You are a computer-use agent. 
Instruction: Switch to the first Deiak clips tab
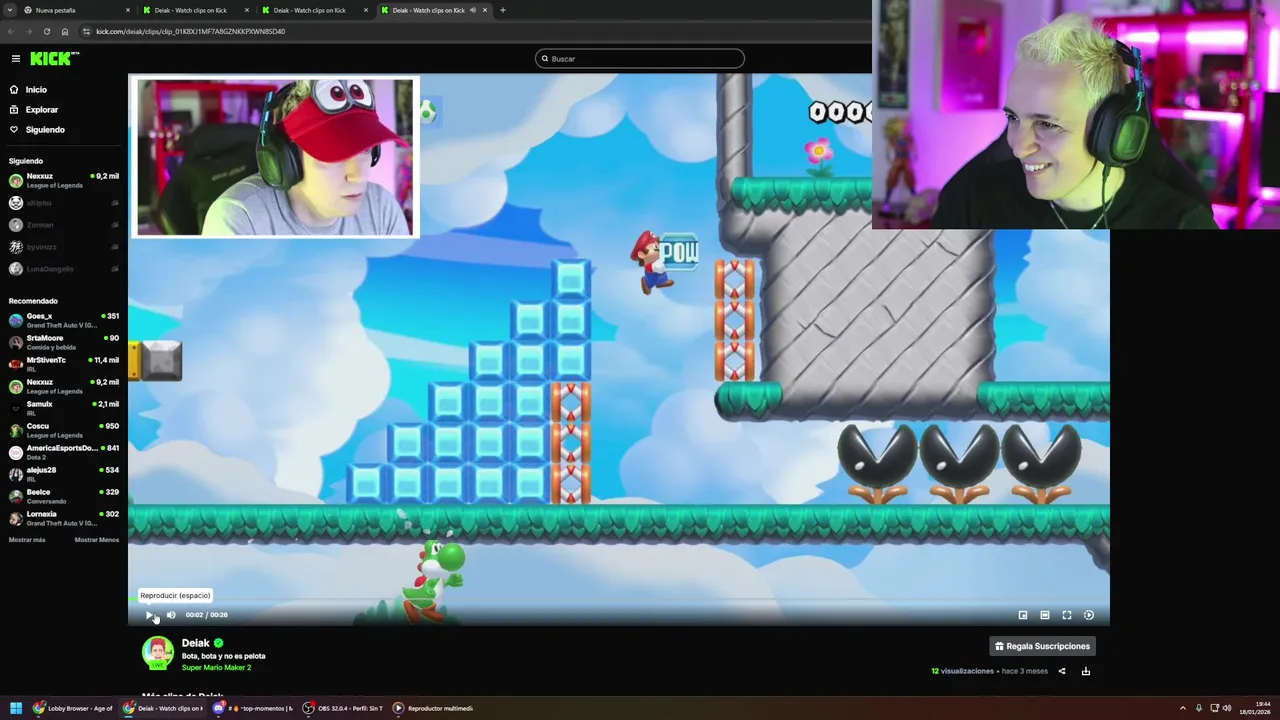(x=195, y=10)
